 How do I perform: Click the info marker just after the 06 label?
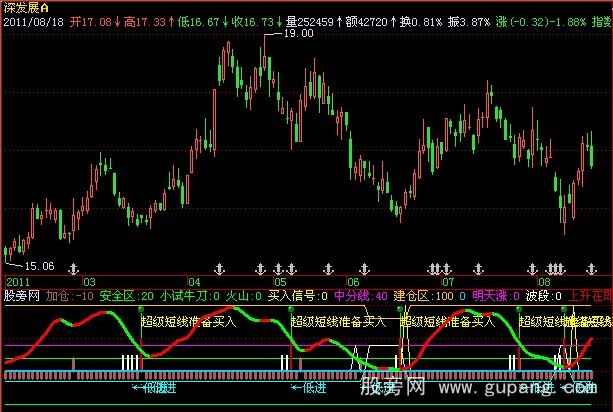click(x=364, y=269)
